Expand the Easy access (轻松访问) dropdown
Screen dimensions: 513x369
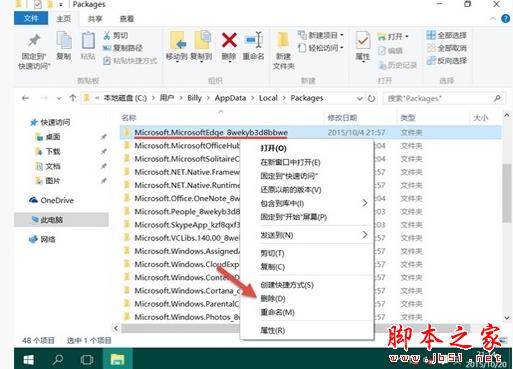point(342,48)
